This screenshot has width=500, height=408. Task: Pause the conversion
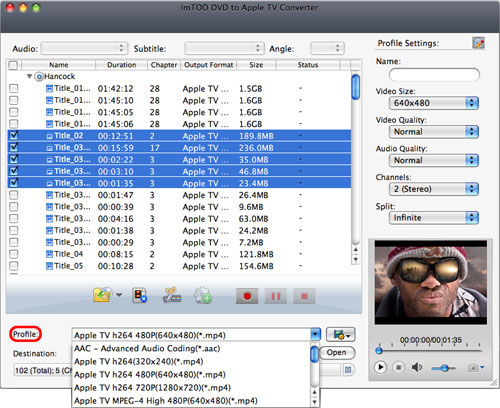pyautogui.click(x=276, y=296)
